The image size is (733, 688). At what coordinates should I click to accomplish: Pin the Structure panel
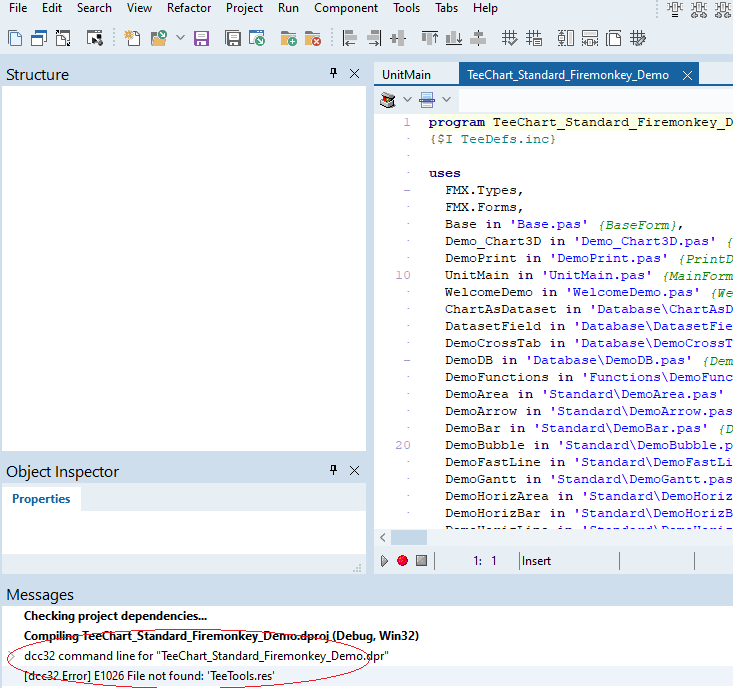tap(333, 73)
